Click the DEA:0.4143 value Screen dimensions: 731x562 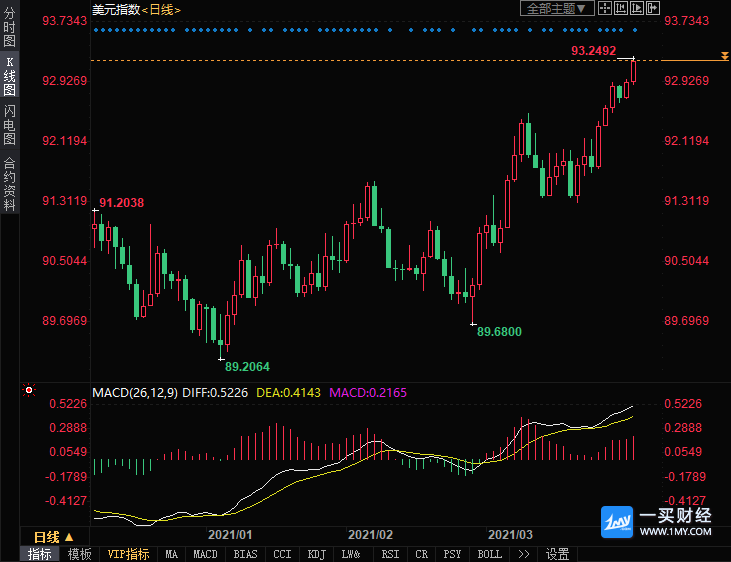[289, 393]
